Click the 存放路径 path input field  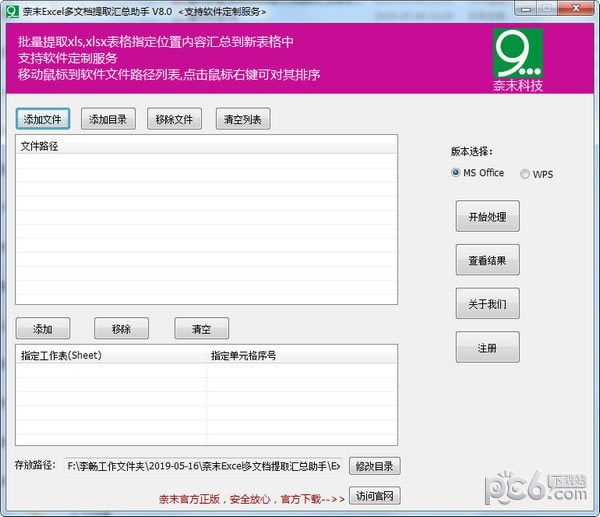point(203,466)
